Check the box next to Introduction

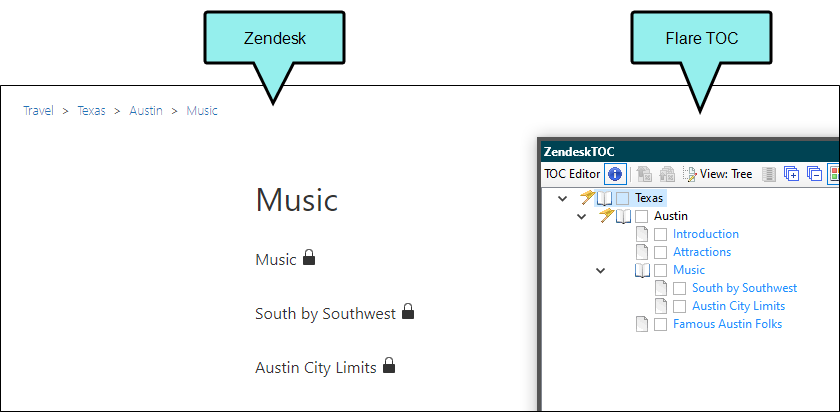661,234
